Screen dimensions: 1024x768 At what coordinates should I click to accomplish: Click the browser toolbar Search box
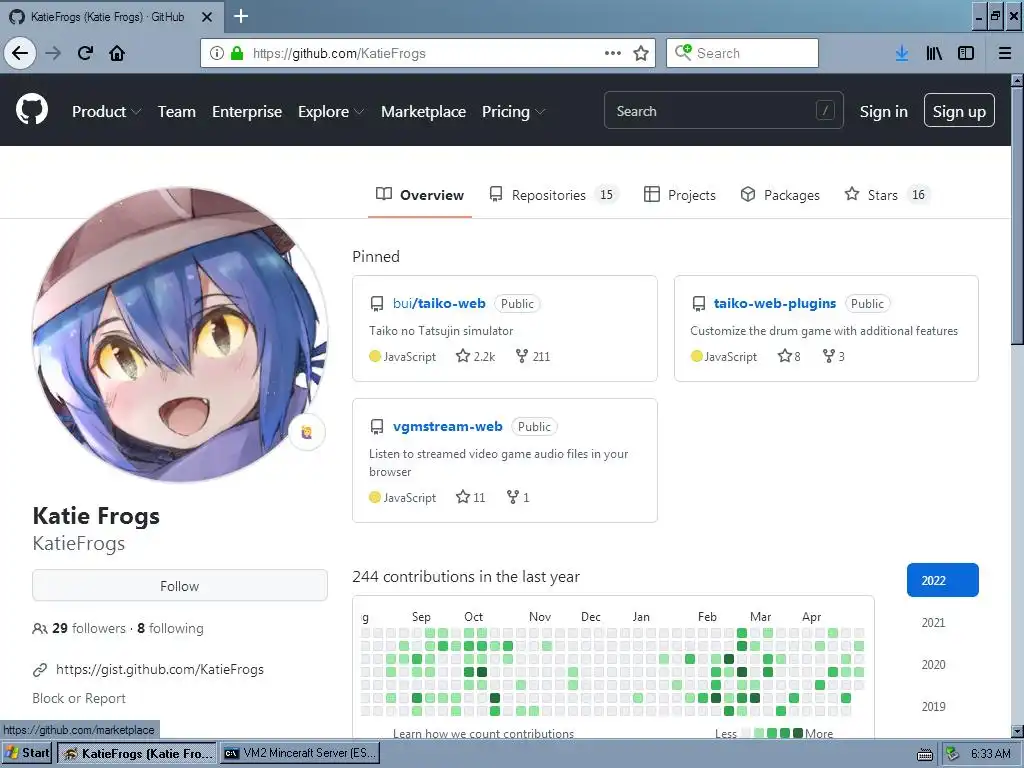743,53
